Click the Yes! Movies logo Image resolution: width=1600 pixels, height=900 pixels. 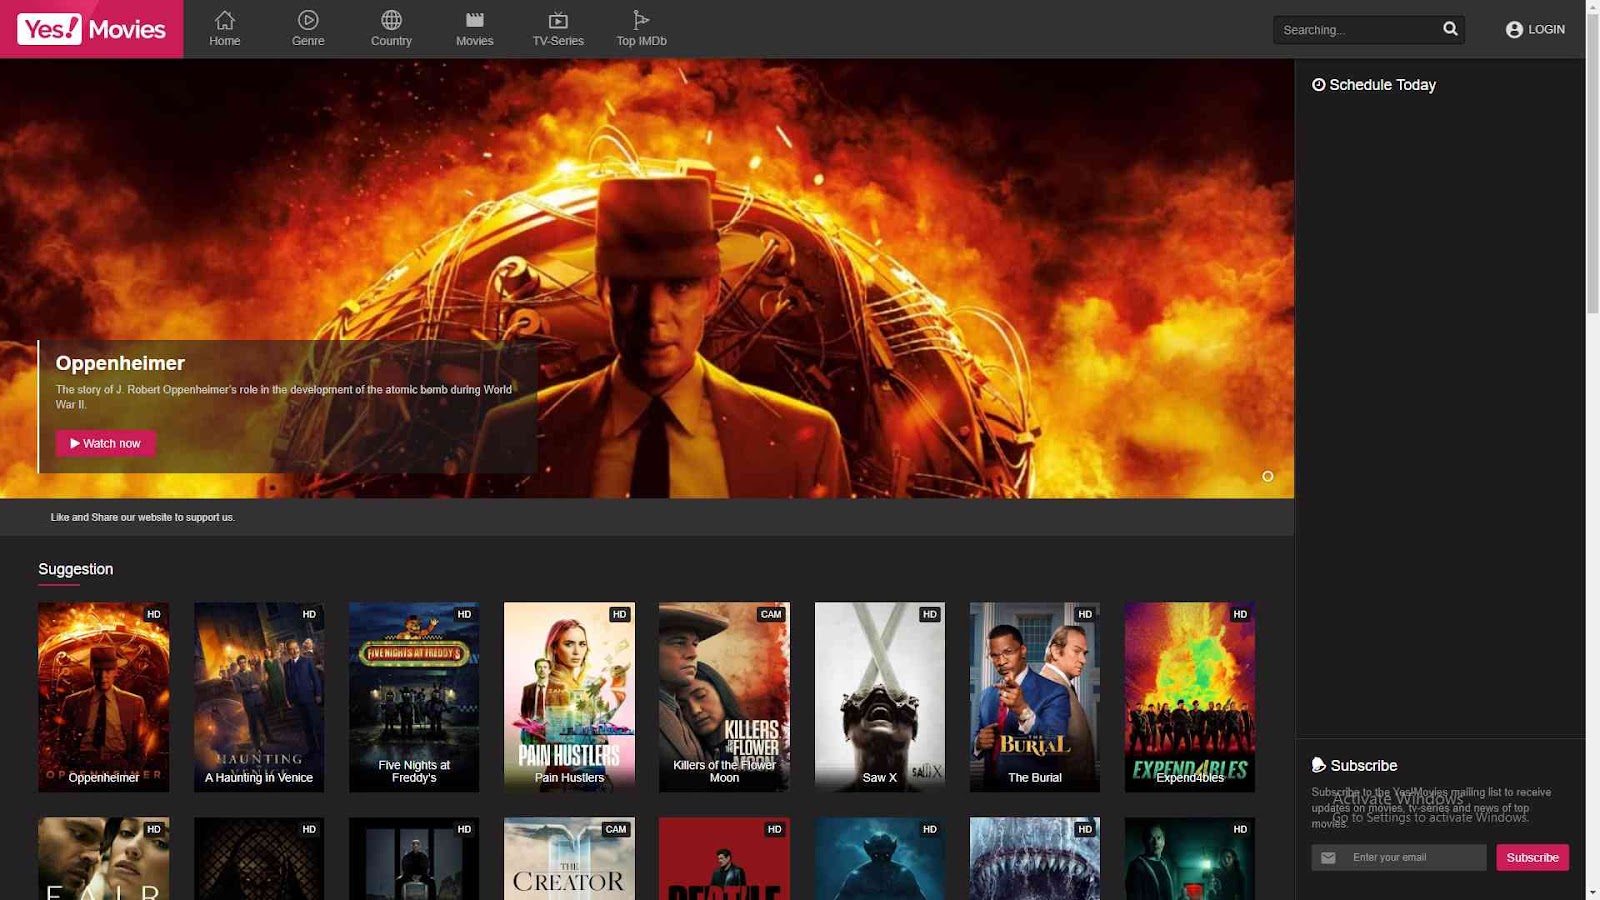pyautogui.click(x=92, y=29)
